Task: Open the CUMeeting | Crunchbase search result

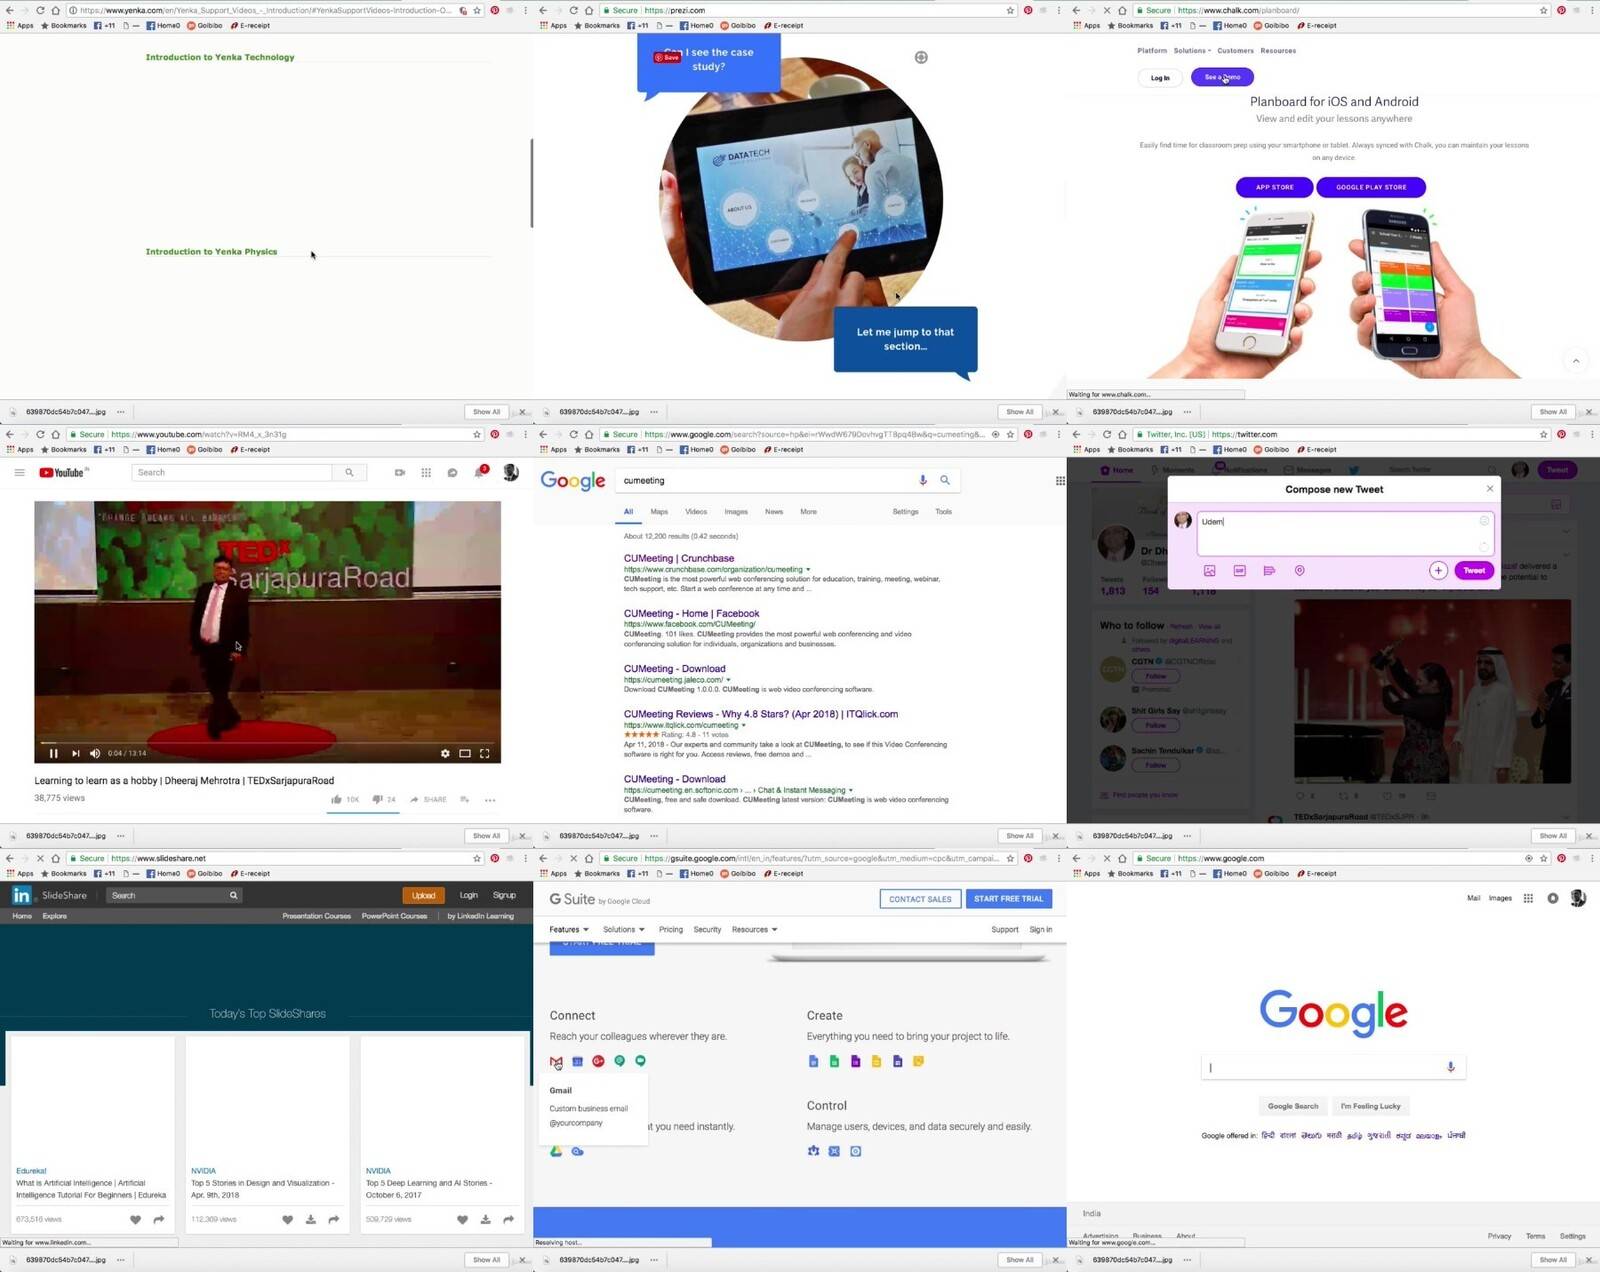Action: pos(679,558)
